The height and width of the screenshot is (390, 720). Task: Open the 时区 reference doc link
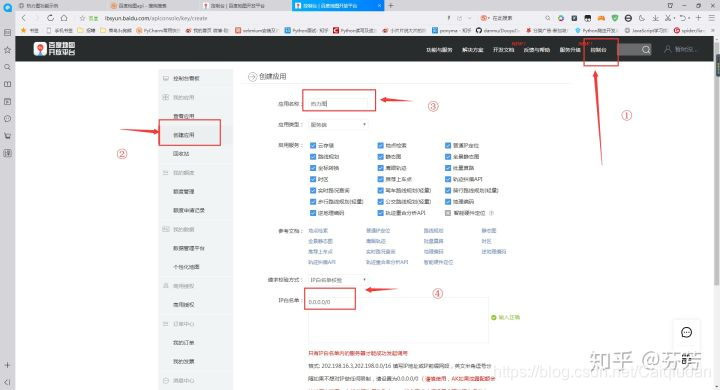pos(486,241)
